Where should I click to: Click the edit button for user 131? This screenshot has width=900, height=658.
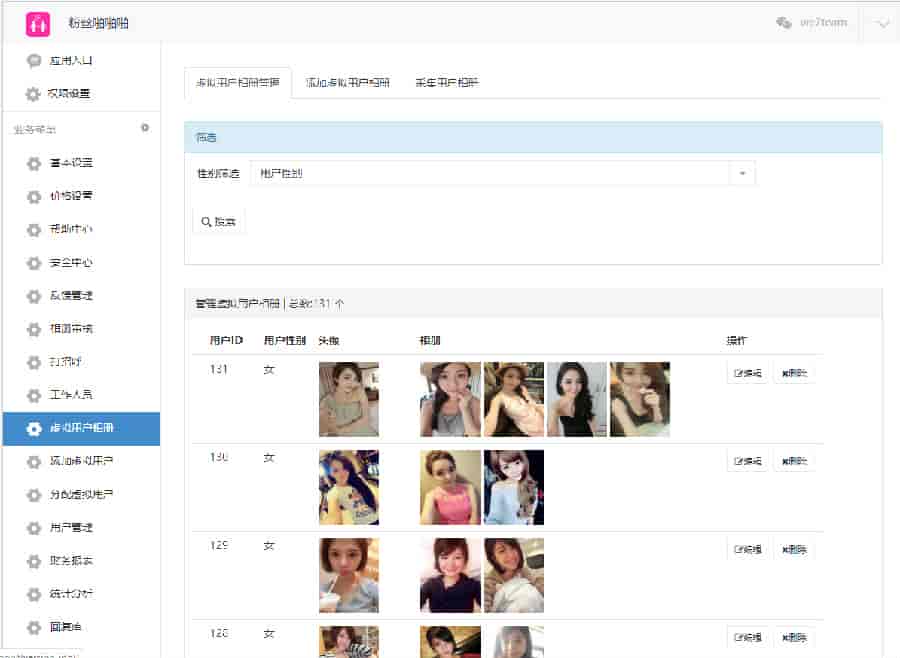(x=747, y=374)
